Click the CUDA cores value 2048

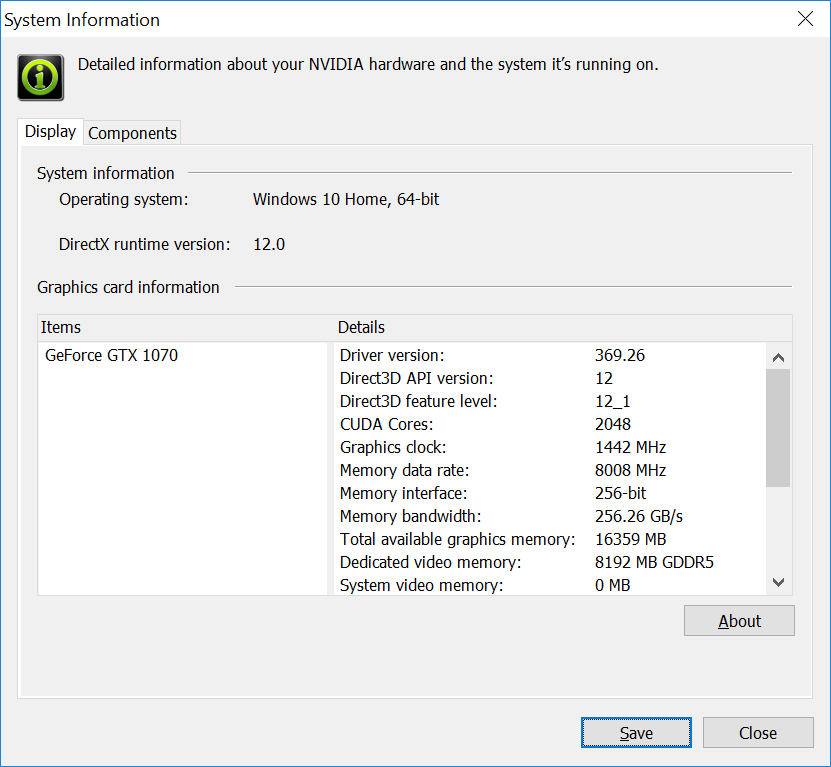click(x=613, y=424)
